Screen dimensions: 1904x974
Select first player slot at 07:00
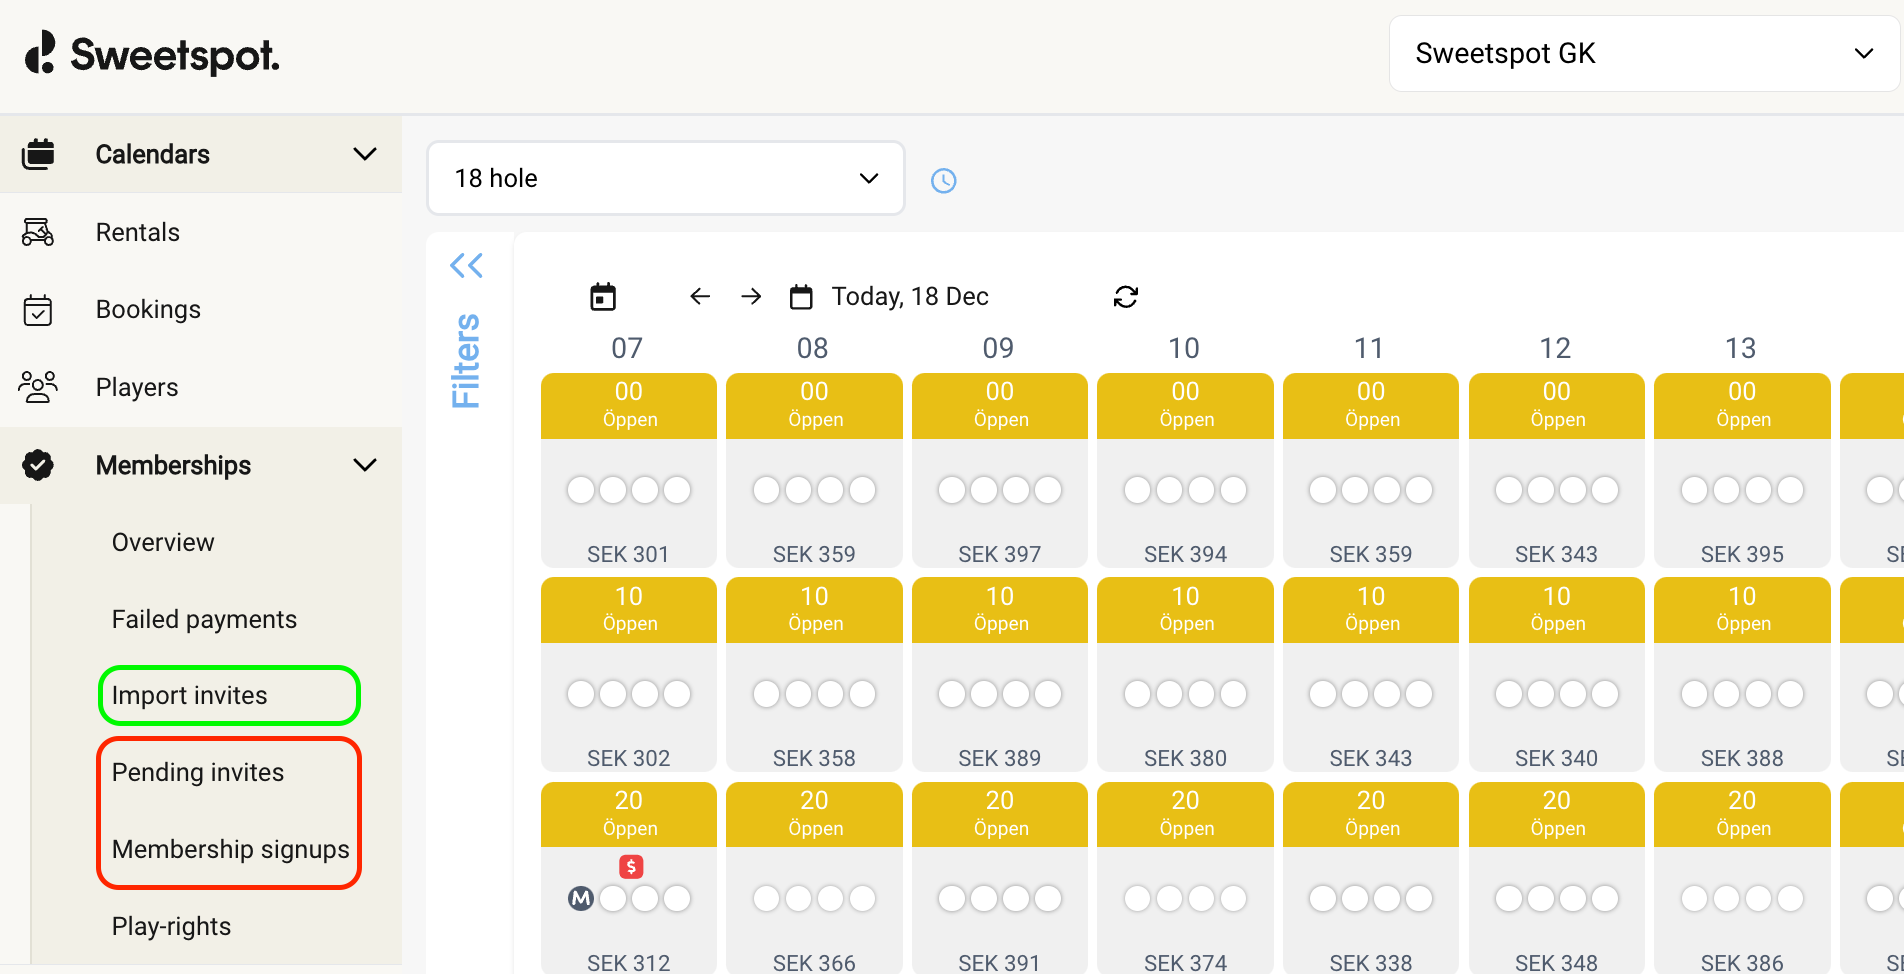point(581,490)
